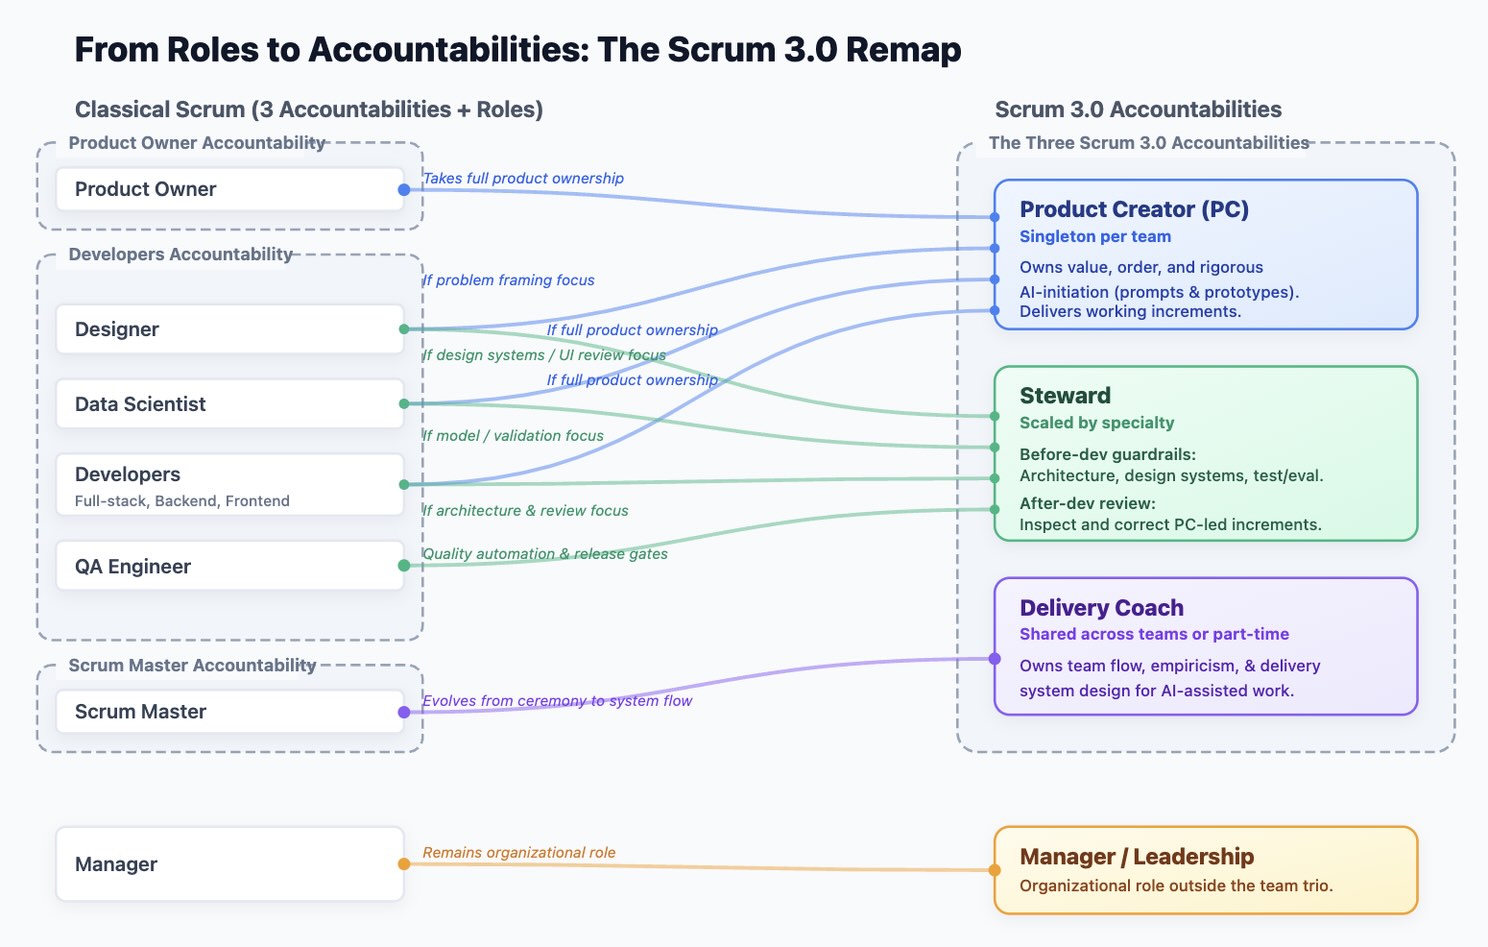1488x947 pixels.
Task: Click the blue connector dot beside Product Owner
Action: 403,188
